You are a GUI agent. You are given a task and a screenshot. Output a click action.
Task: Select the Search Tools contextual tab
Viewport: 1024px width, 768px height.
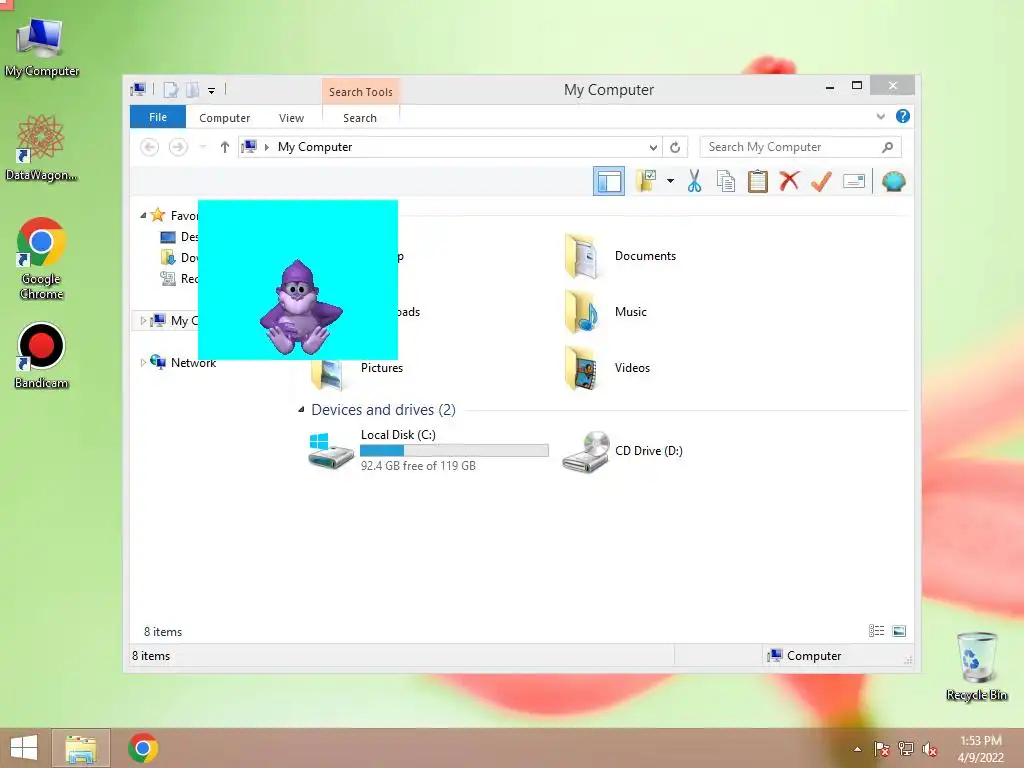tap(360, 91)
